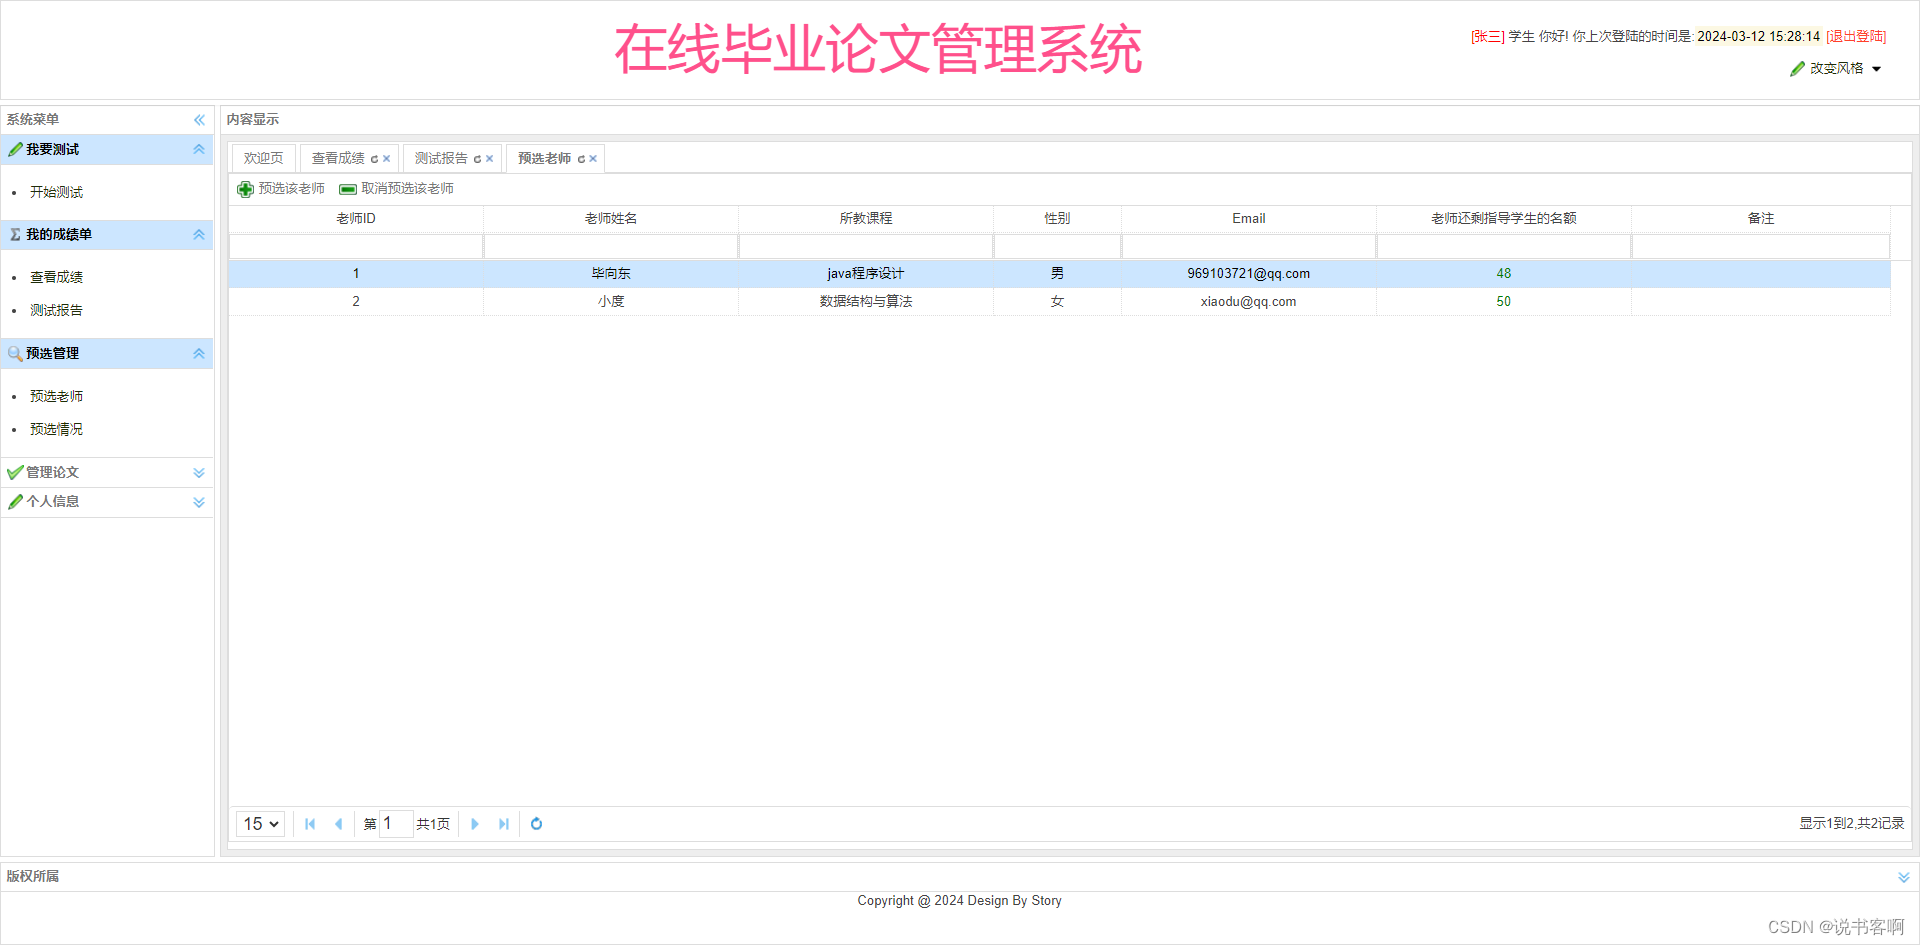Focus the Email filter field
Viewport: 1920px width, 945px height.
click(1249, 246)
